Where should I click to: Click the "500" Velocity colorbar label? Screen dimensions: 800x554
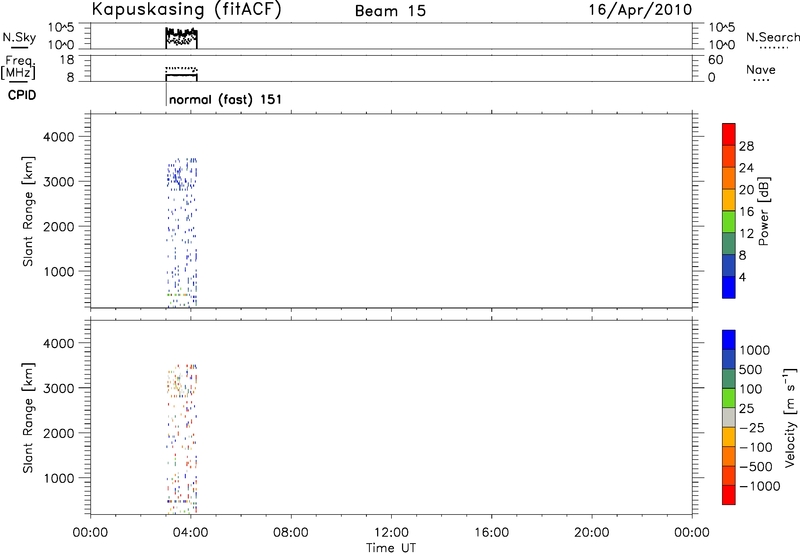coord(753,369)
